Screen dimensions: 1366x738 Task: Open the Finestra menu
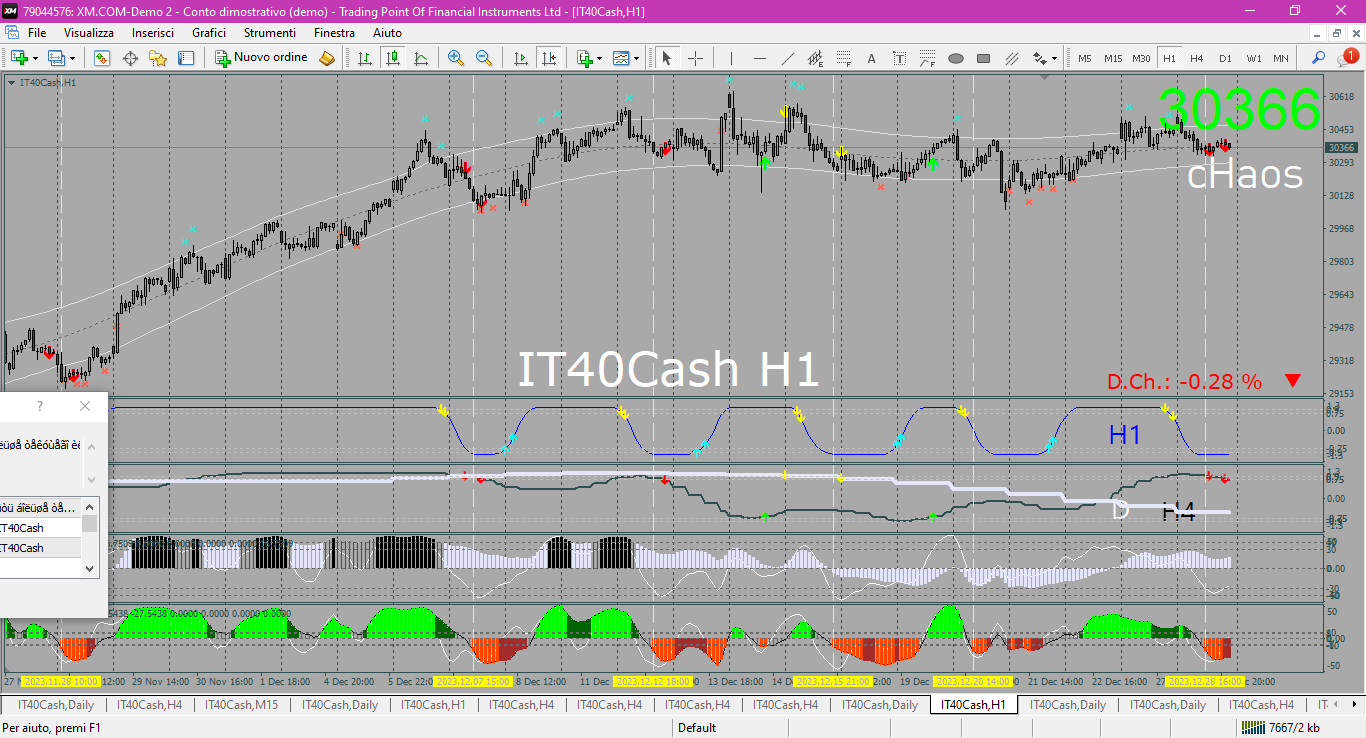(x=334, y=33)
